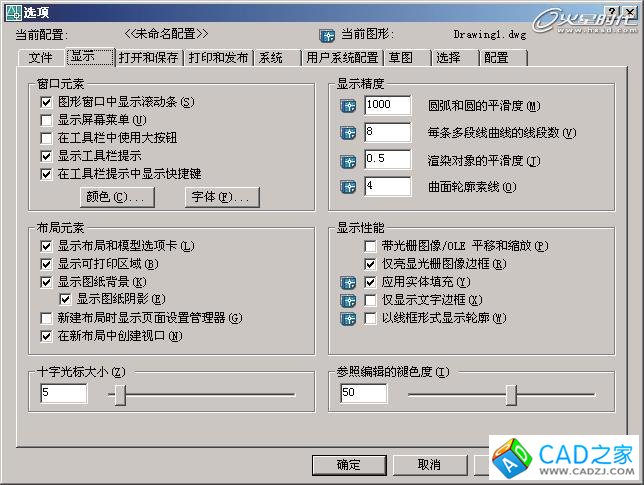Image resolution: width=644 pixels, height=485 pixels.
Task: Enable 新建布局时显示页面设置管理器 checkbox
Action: [x=46, y=318]
